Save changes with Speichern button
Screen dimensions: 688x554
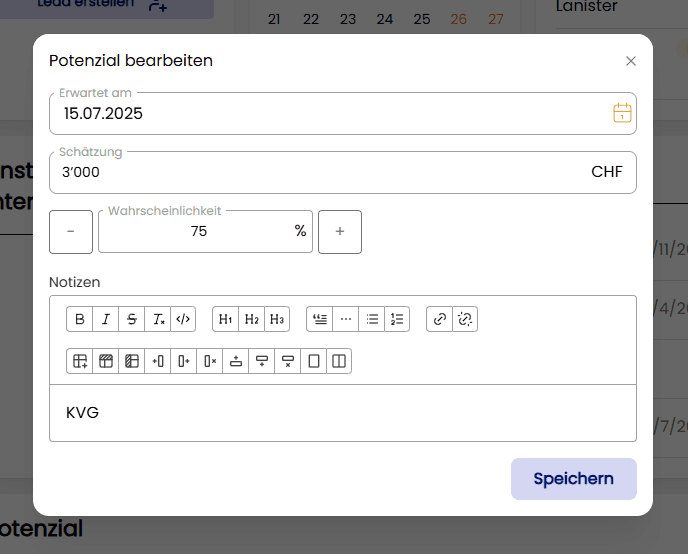[x=573, y=479]
